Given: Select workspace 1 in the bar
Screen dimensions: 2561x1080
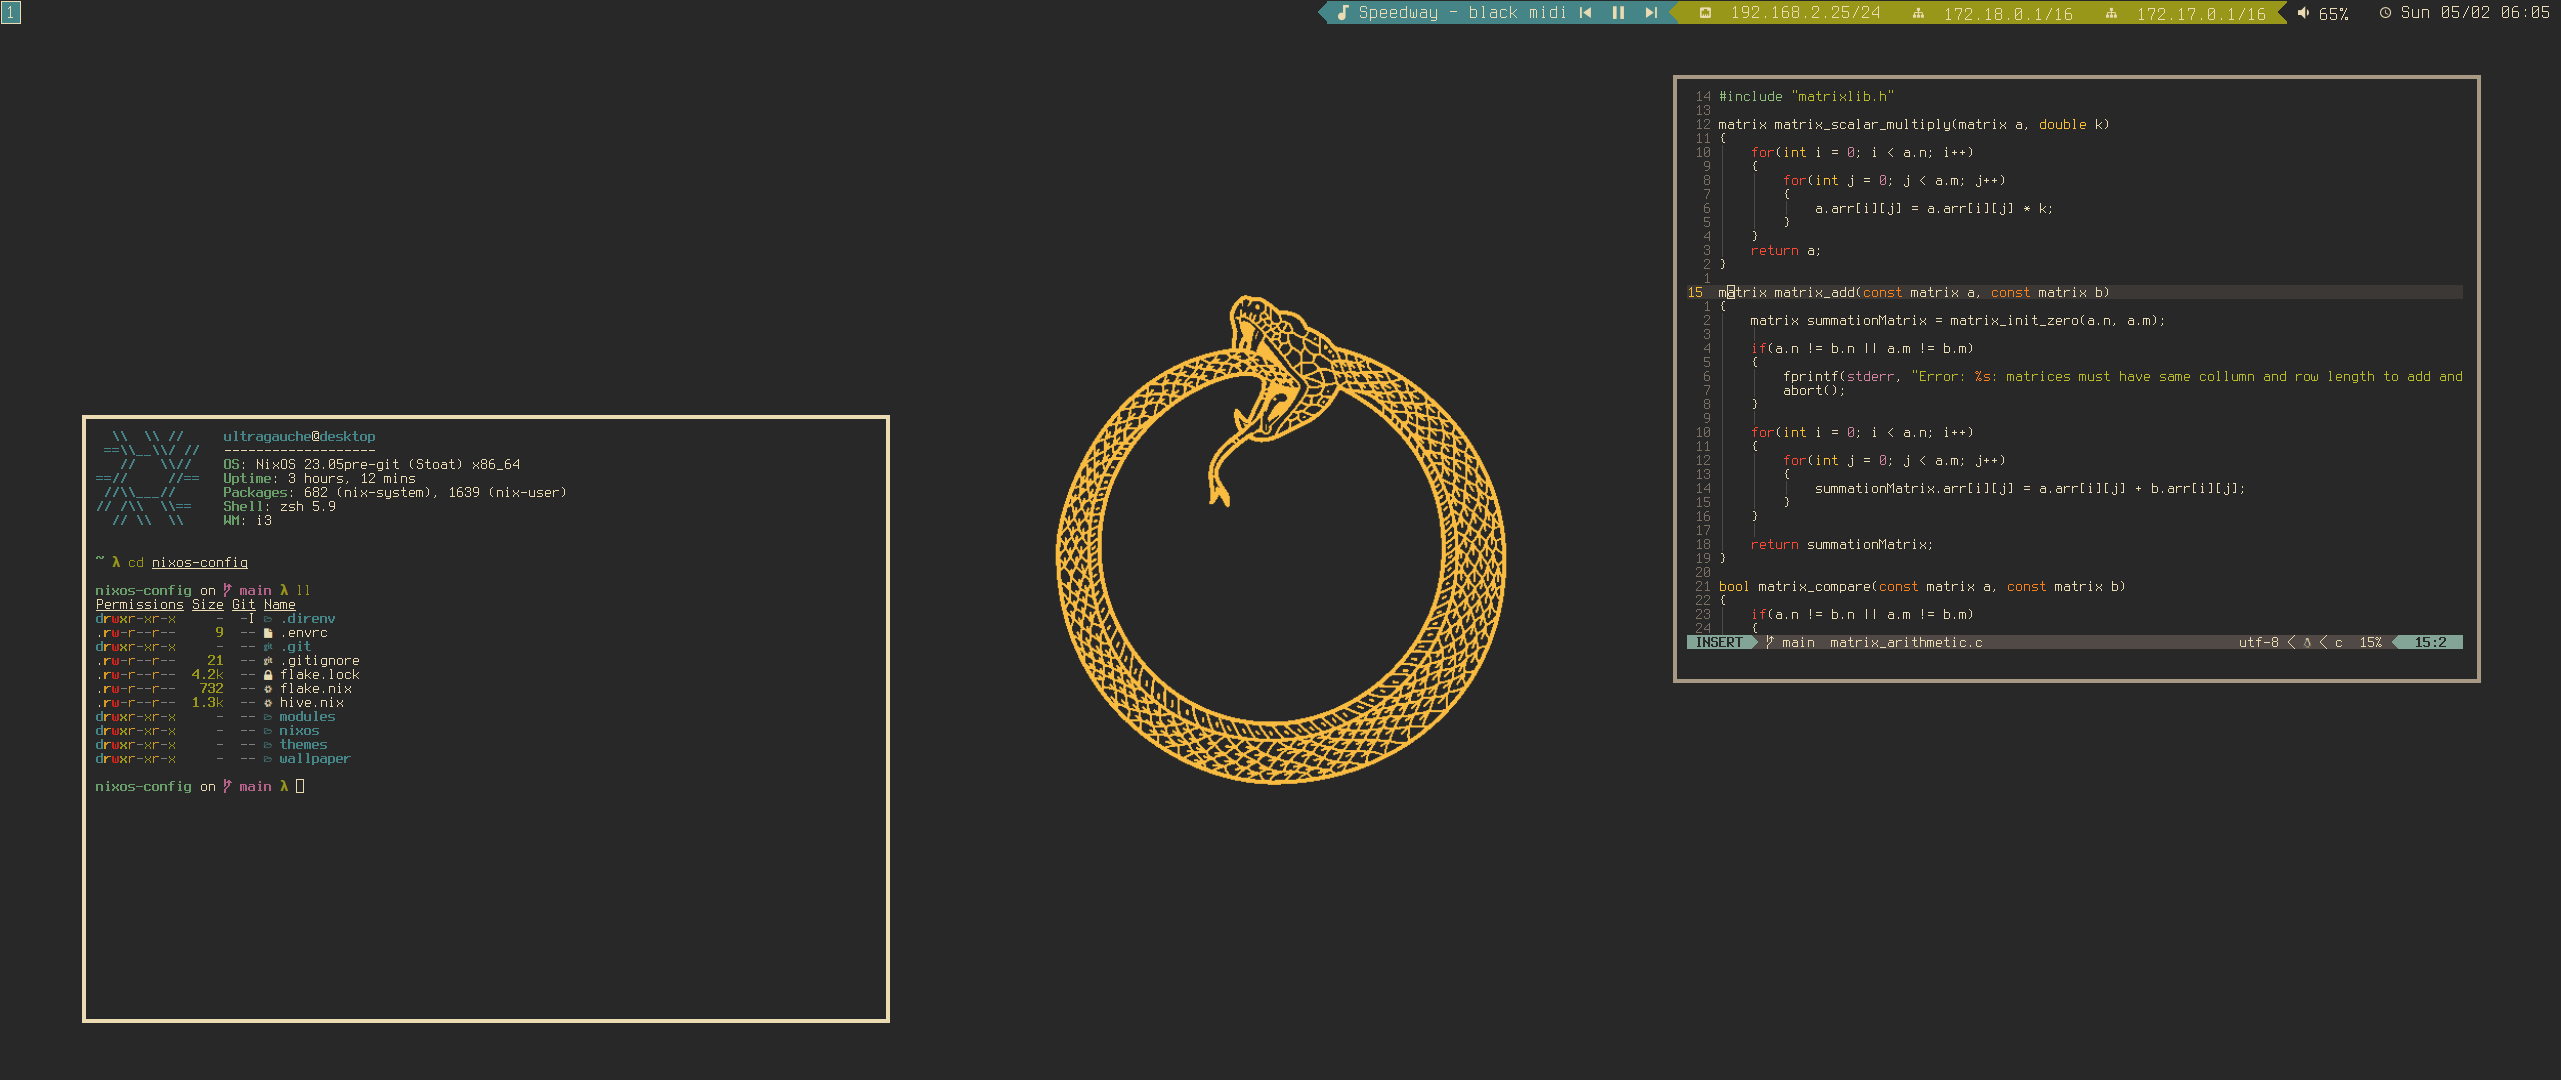Looking at the screenshot, I should click(x=10, y=12).
